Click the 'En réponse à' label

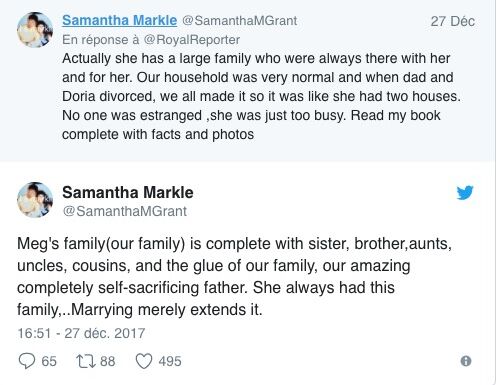[101, 40]
